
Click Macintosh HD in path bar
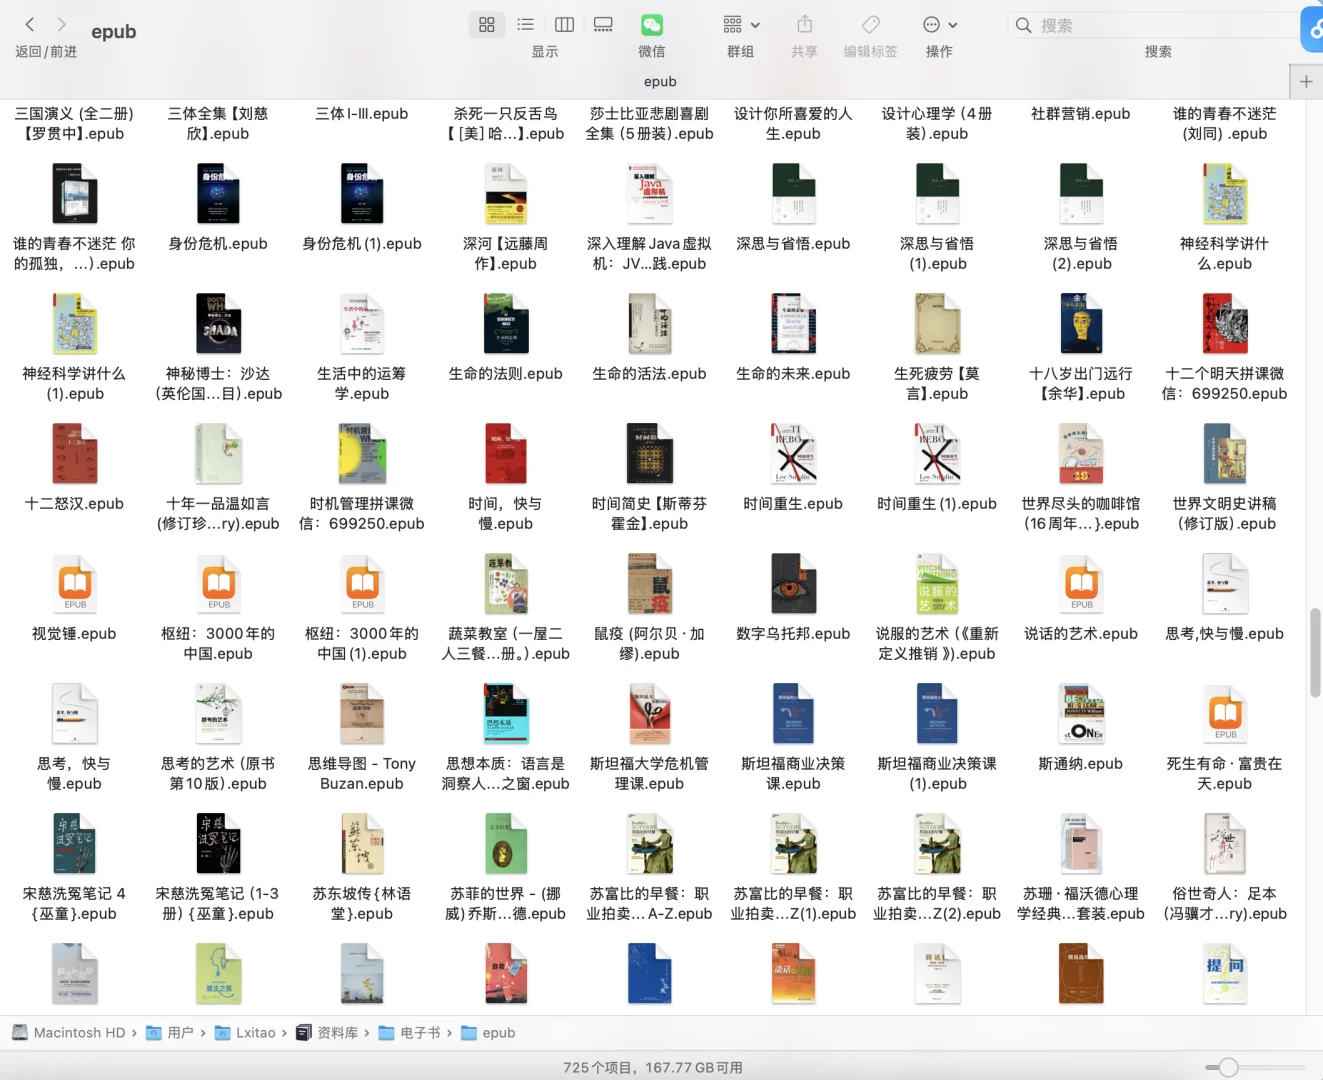tap(69, 1033)
